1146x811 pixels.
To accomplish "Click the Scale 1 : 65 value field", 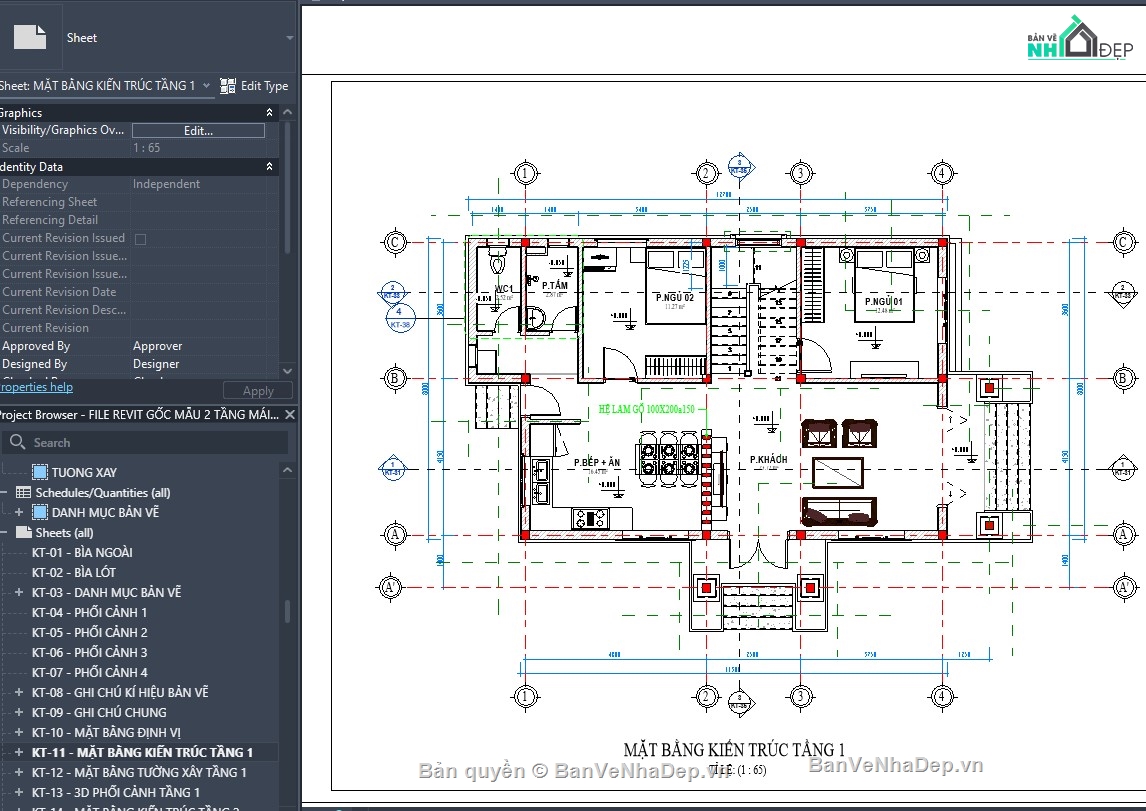I will click(199, 148).
